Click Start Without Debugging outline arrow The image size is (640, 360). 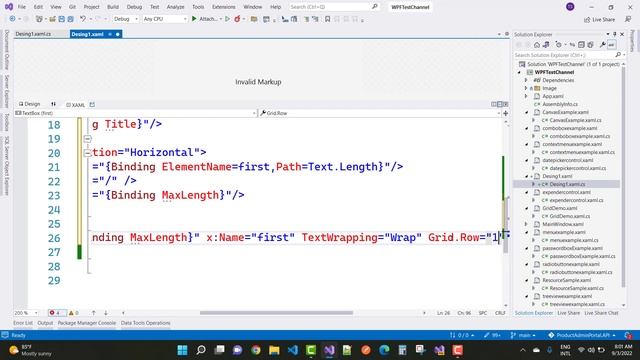click(x=227, y=19)
